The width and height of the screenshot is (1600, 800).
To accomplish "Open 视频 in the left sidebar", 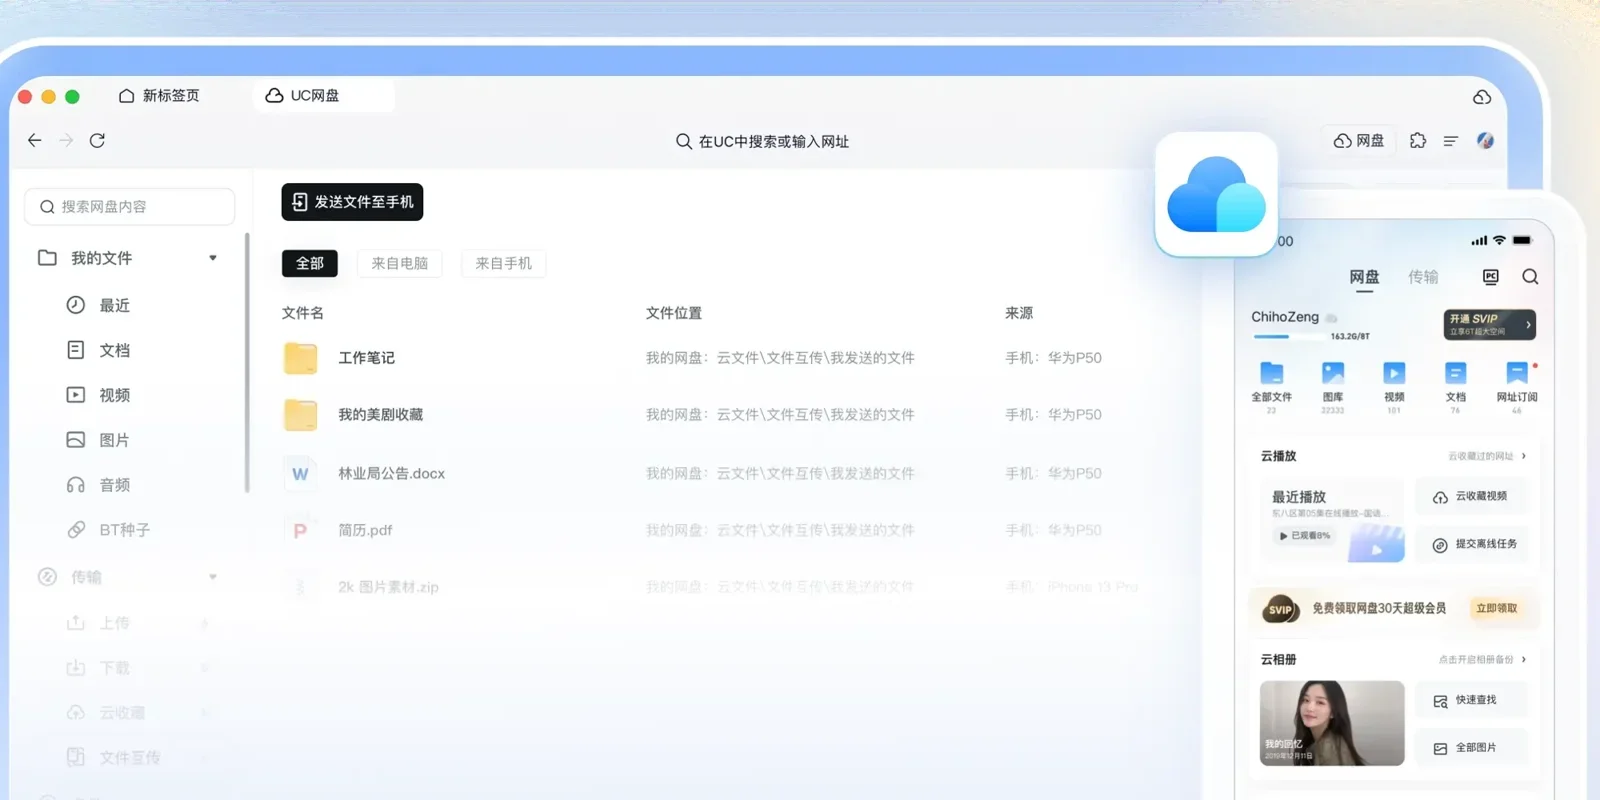I will coord(98,395).
